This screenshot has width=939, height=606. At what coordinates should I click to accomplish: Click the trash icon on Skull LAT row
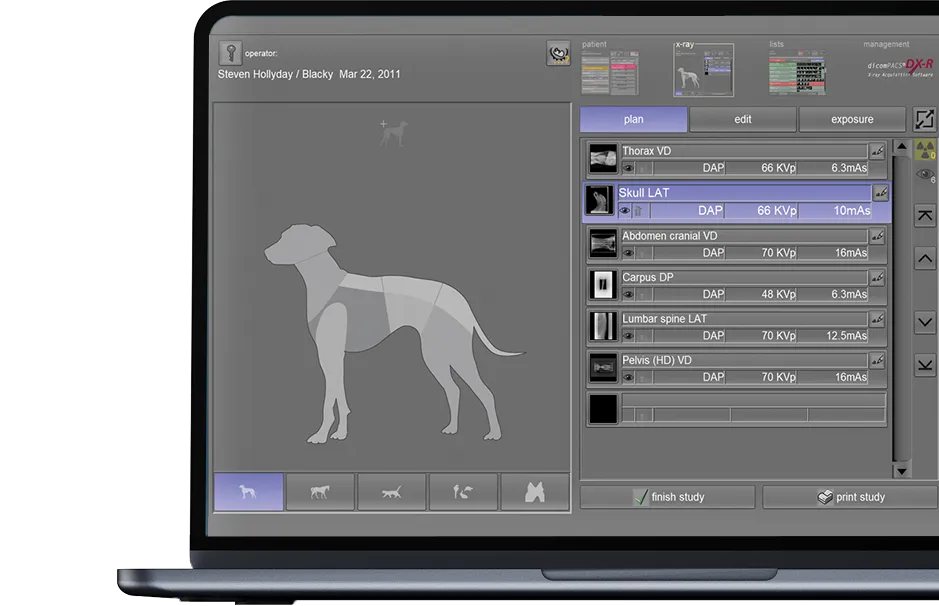(639, 211)
